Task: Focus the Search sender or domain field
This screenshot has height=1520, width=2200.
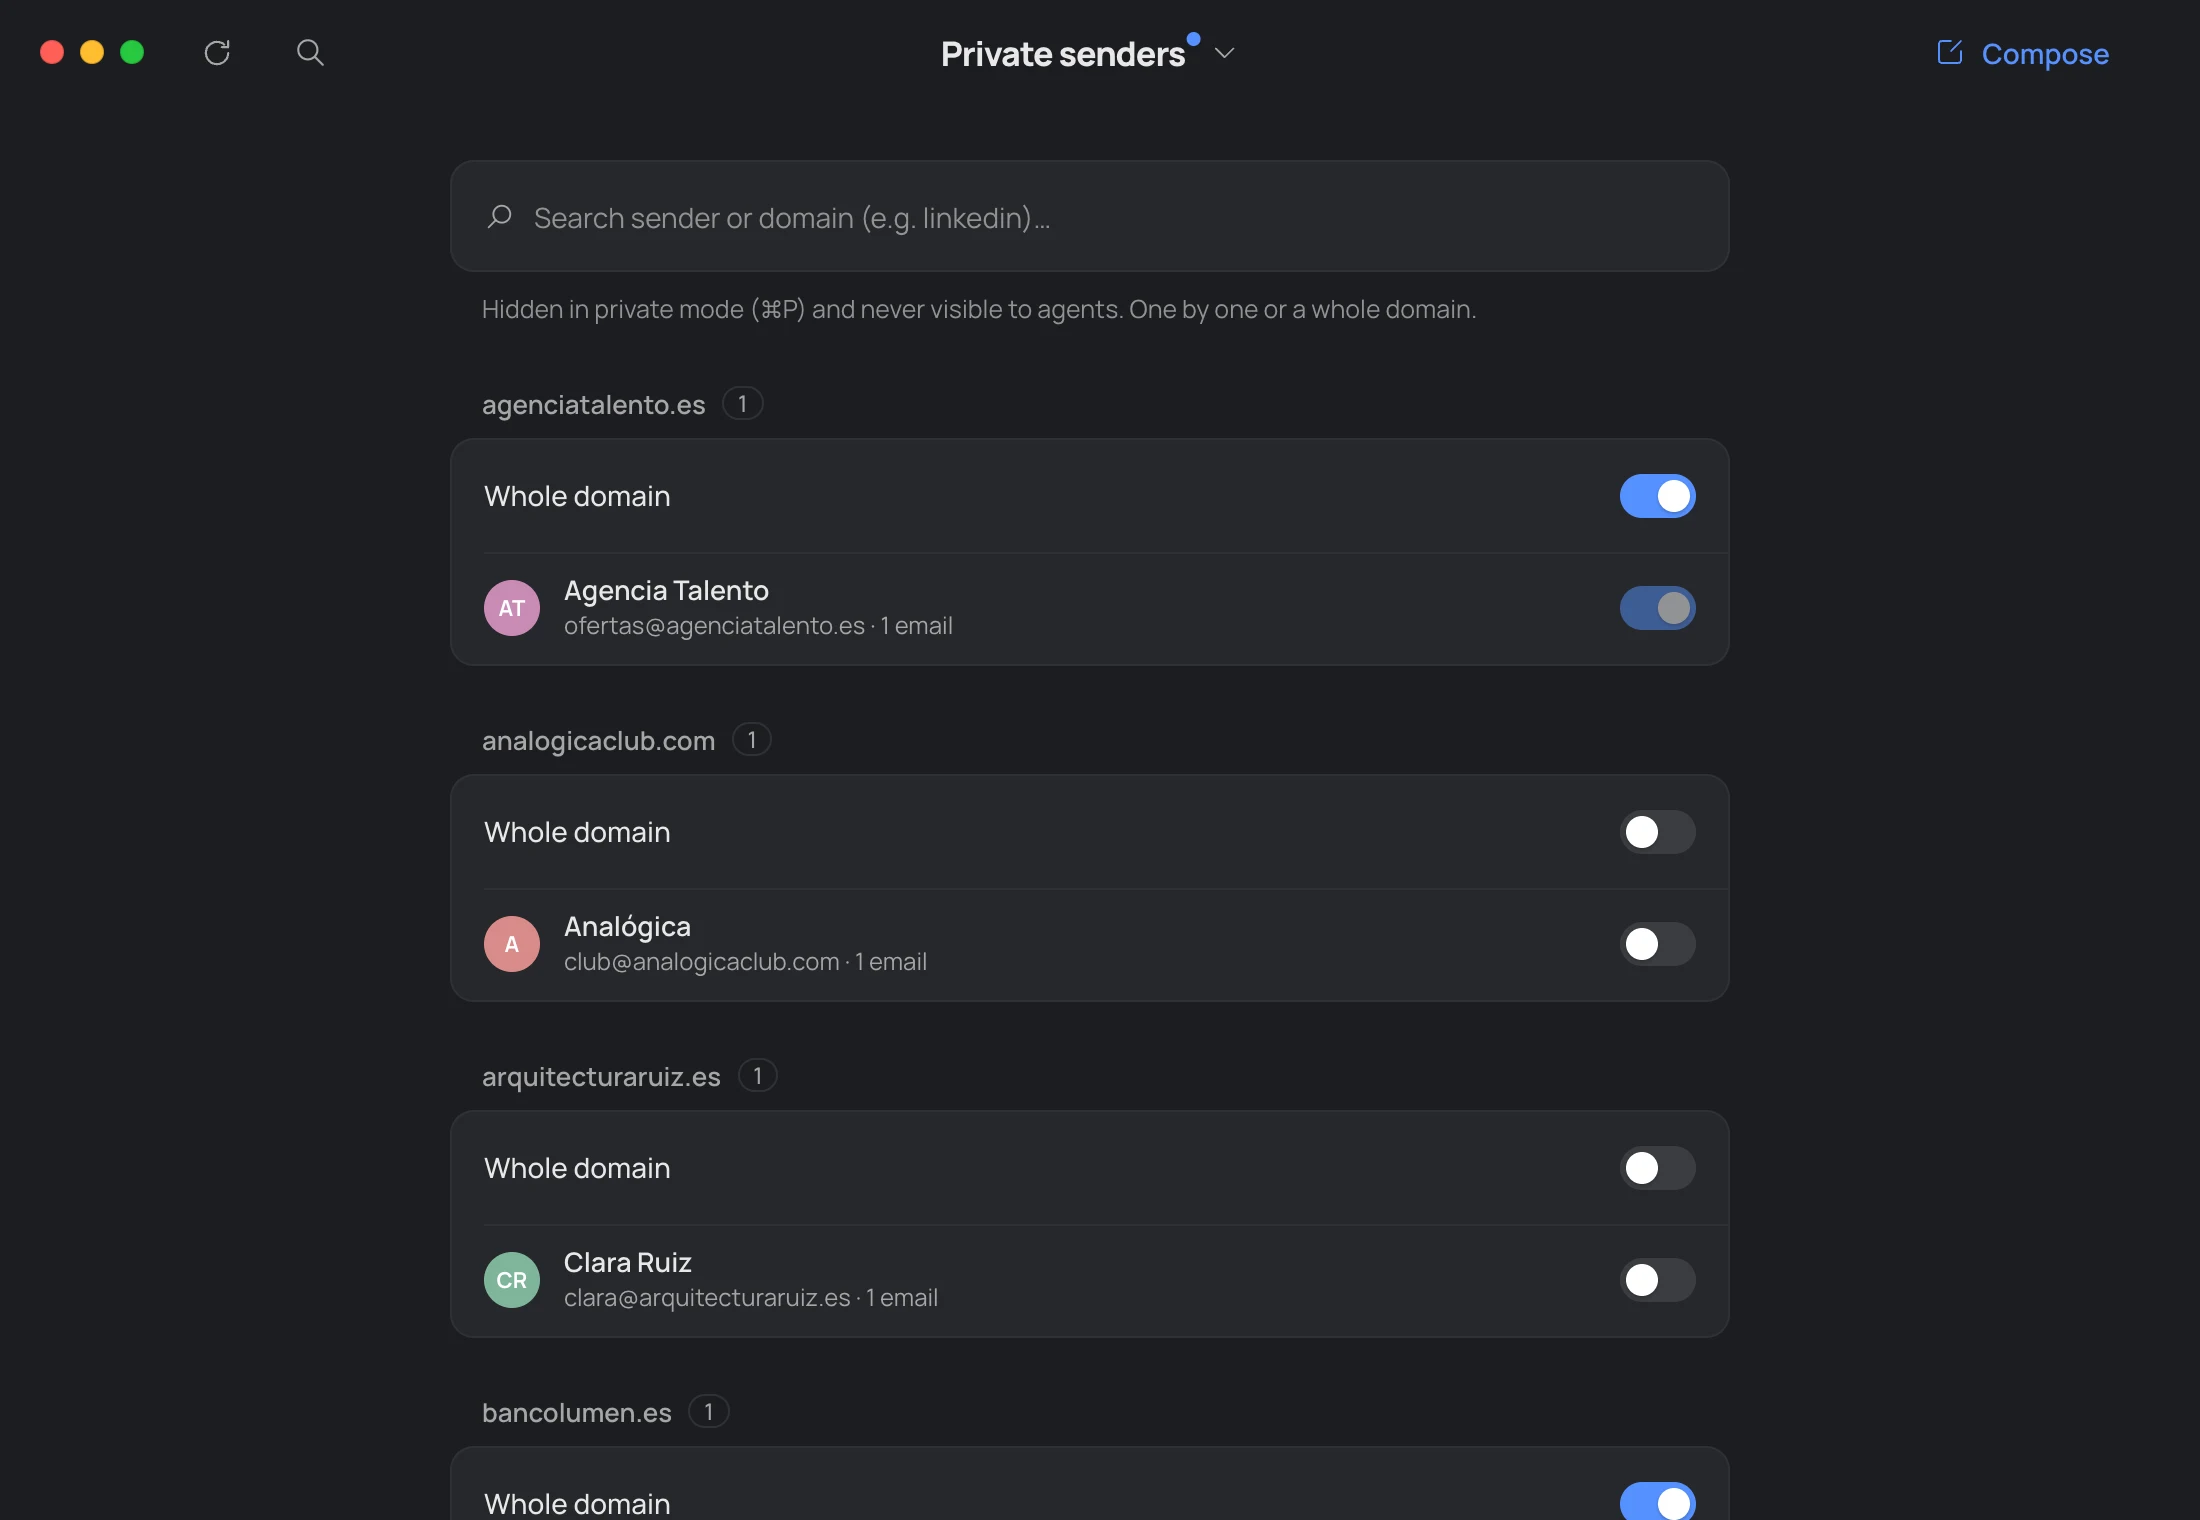Action: coord(1090,216)
